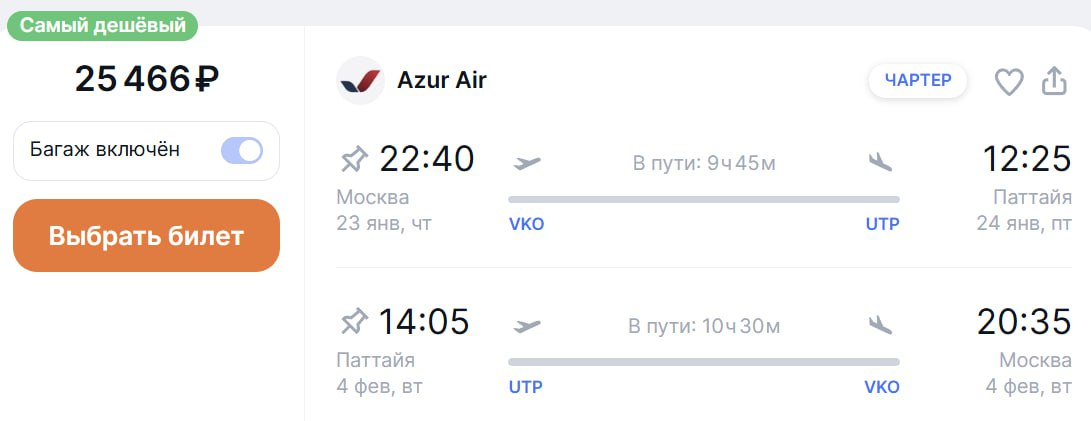The image size is (1091, 421).
Task: Click the share ticket icon
Action: tap(1054, 81)
